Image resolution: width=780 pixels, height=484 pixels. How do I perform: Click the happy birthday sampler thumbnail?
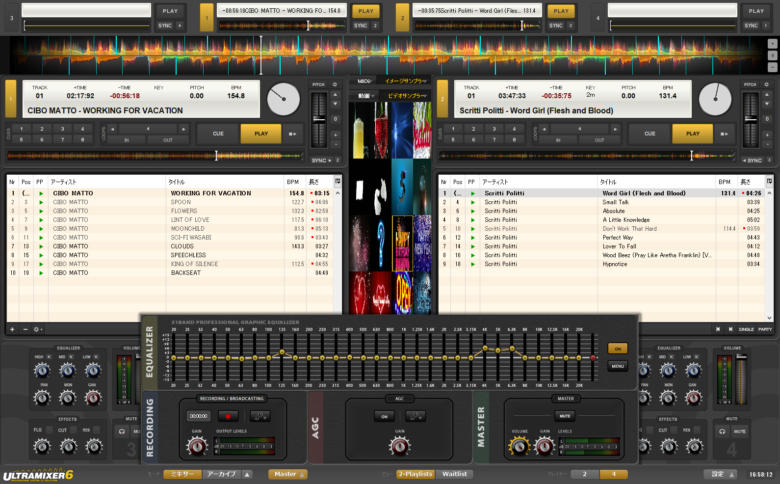pos(402,243)
